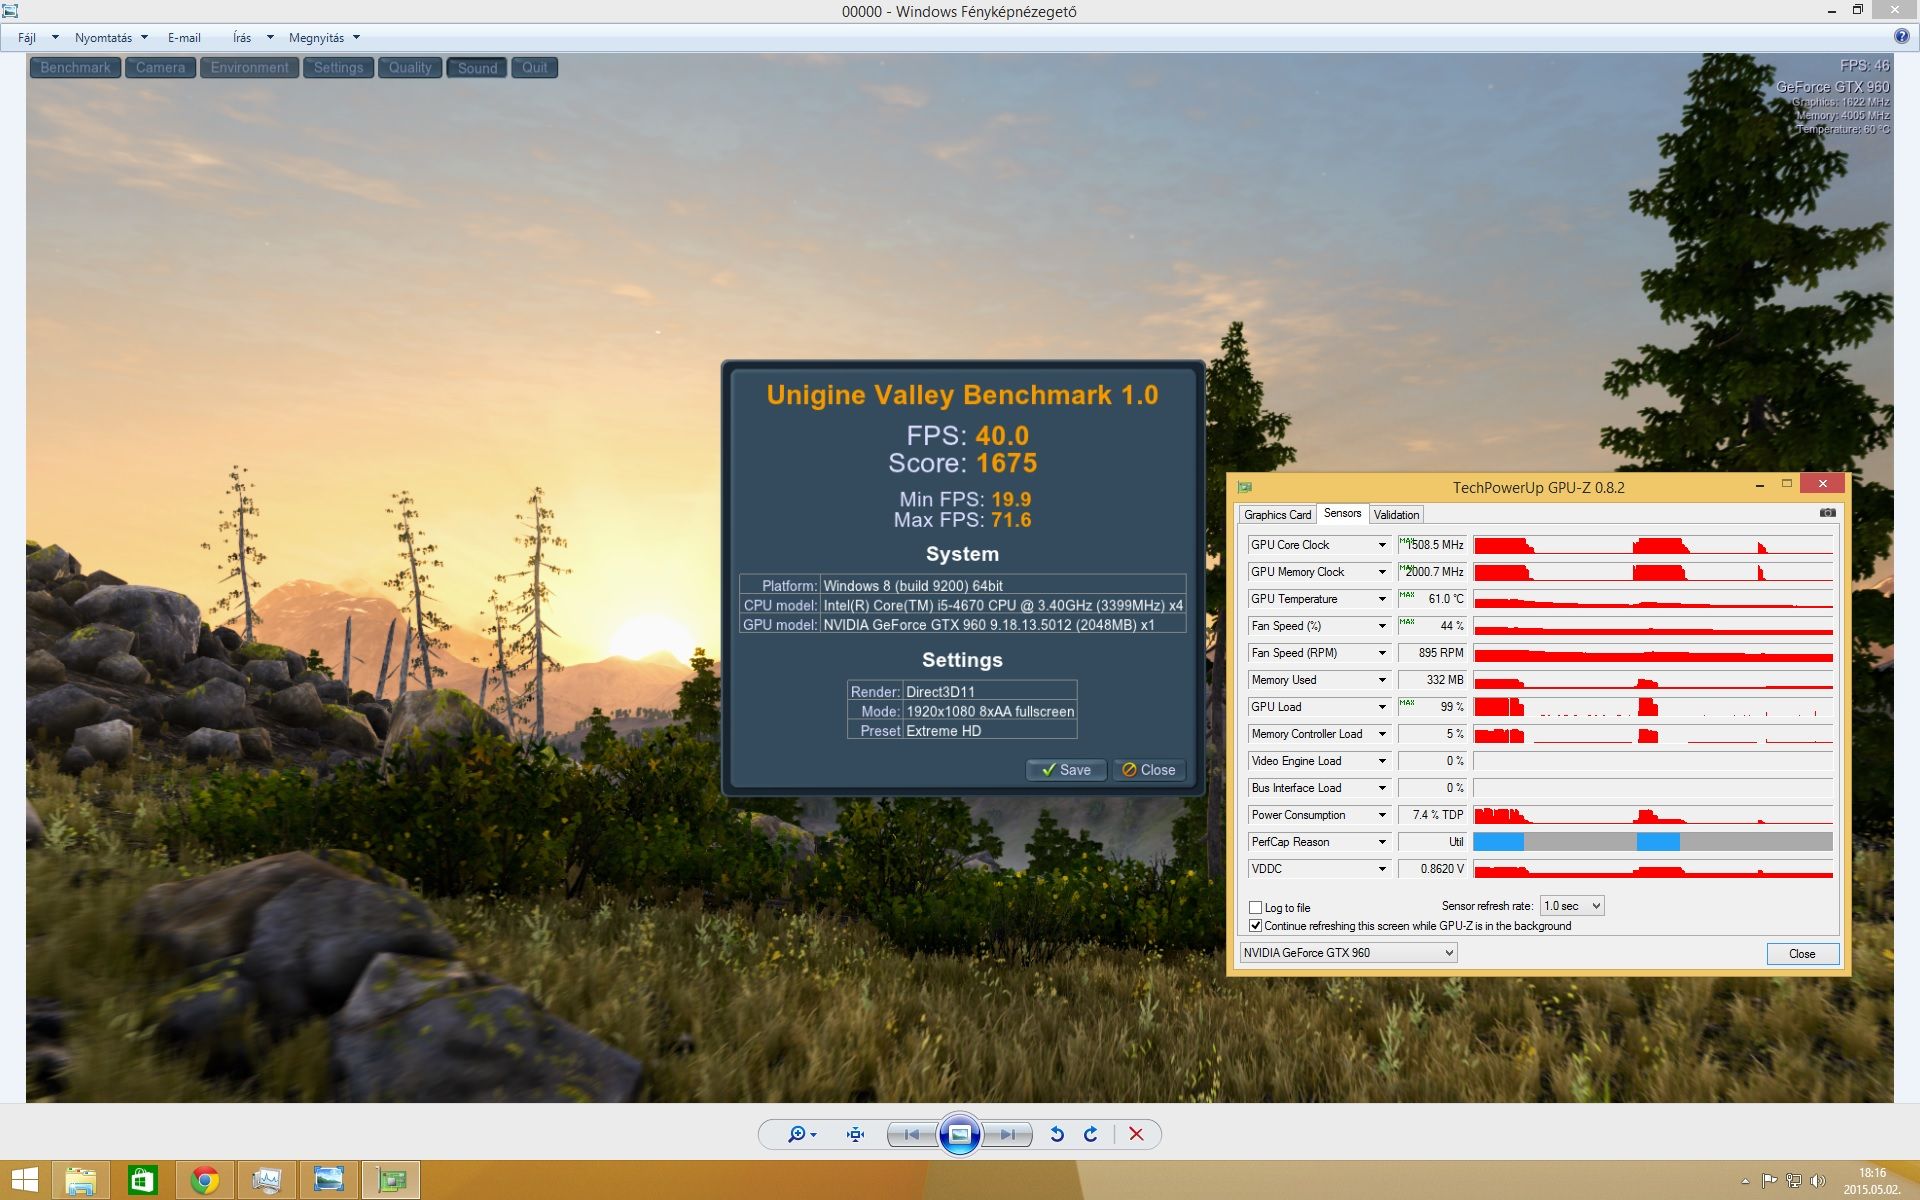Click the fit-to-window actual size icon
1920x1200 pixels.
pyautogui.click(x=855, y=1134)
